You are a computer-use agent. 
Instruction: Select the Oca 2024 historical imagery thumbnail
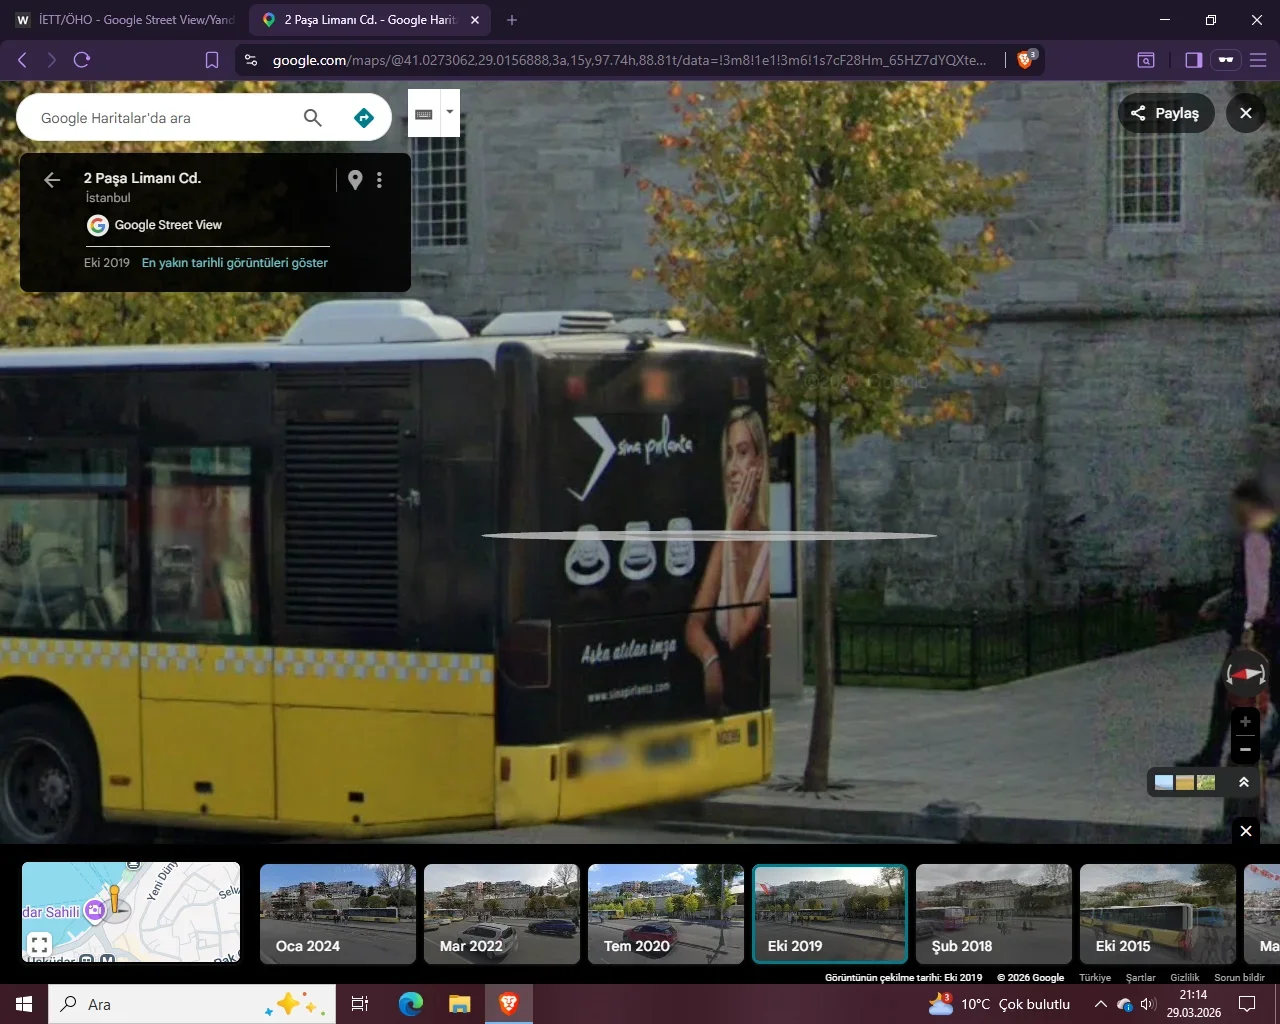[x=338, y=914]
